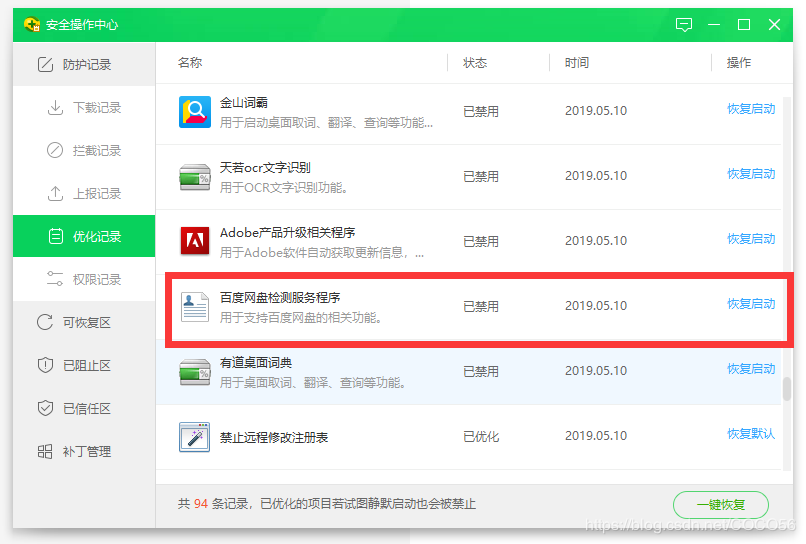Switch to 拦截记录 tab

[x=84, y=150]
